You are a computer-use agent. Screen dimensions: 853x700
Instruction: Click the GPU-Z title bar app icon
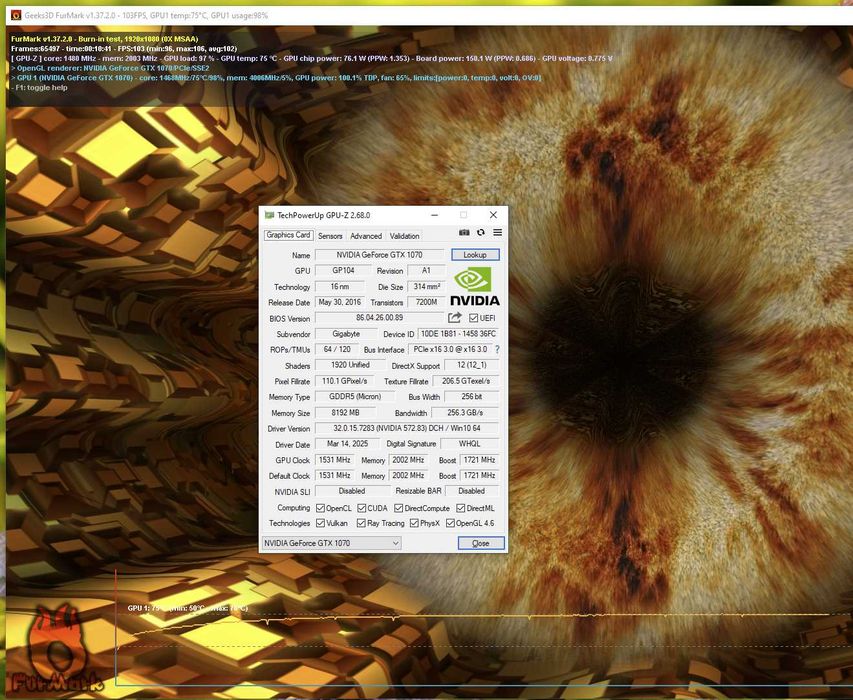(x=269, y=215)
